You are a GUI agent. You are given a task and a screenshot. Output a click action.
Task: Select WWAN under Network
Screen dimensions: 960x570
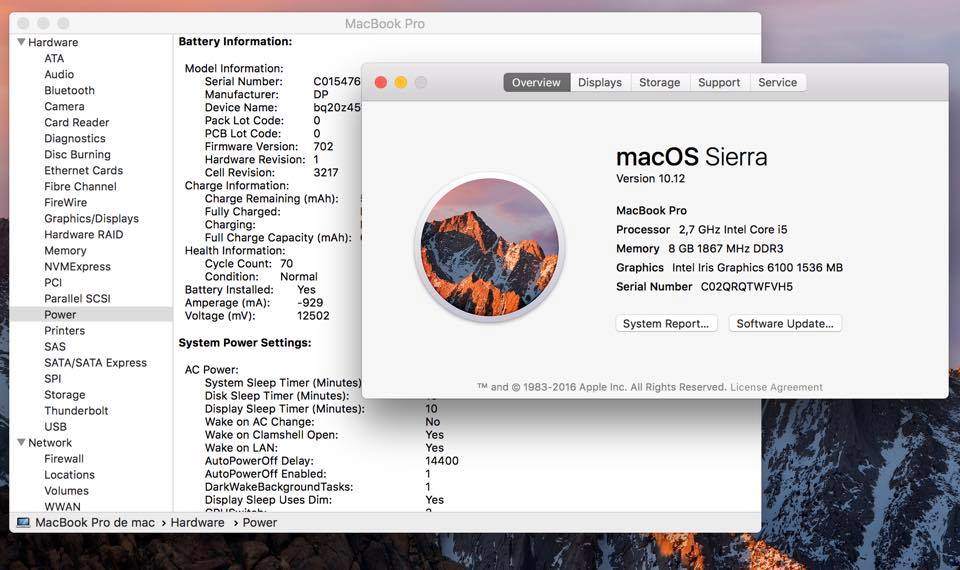coord(62,506)
